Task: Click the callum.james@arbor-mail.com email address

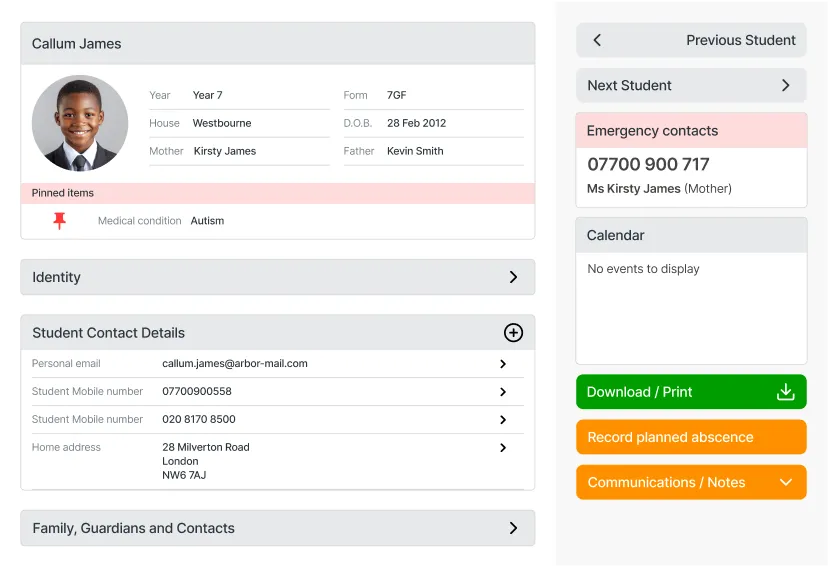Action: point(235,364)
